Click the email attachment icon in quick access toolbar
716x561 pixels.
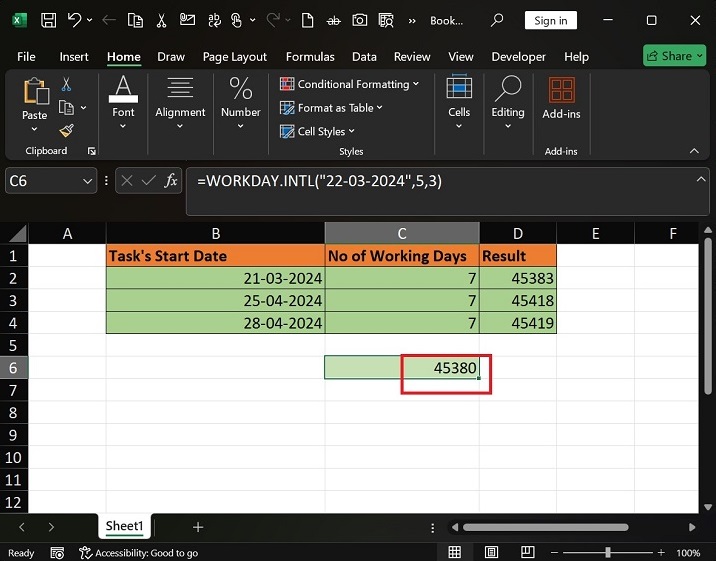coord(187,20)
